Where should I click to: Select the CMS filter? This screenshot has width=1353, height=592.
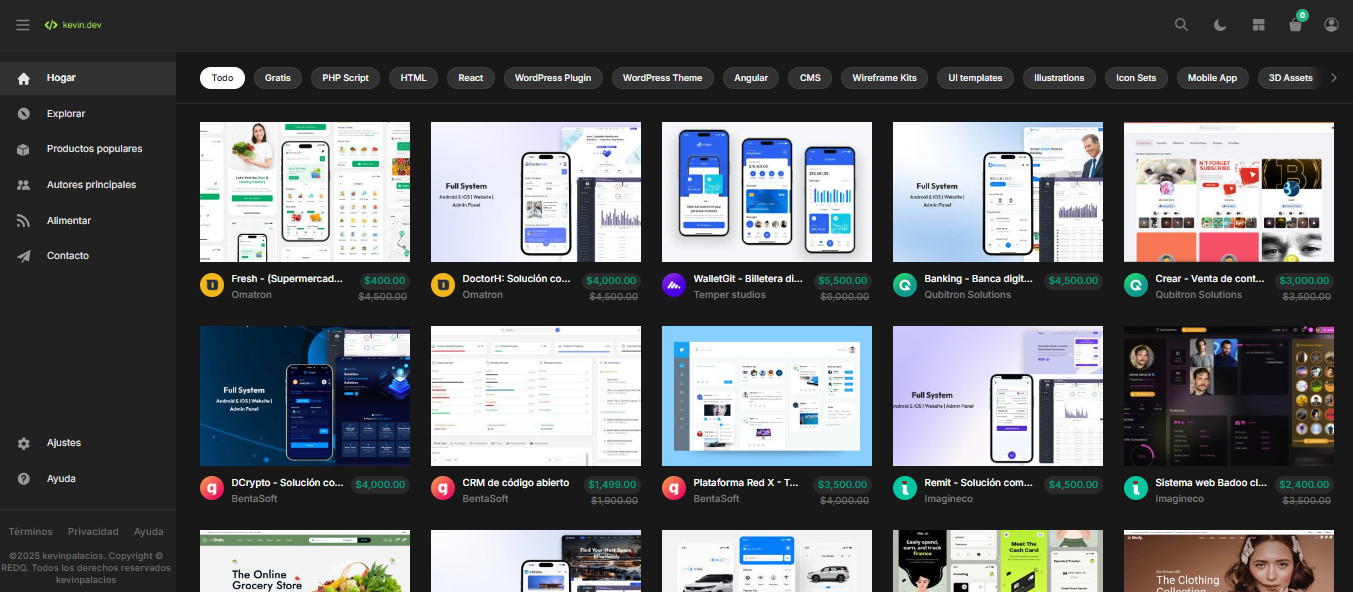[810, 78]
